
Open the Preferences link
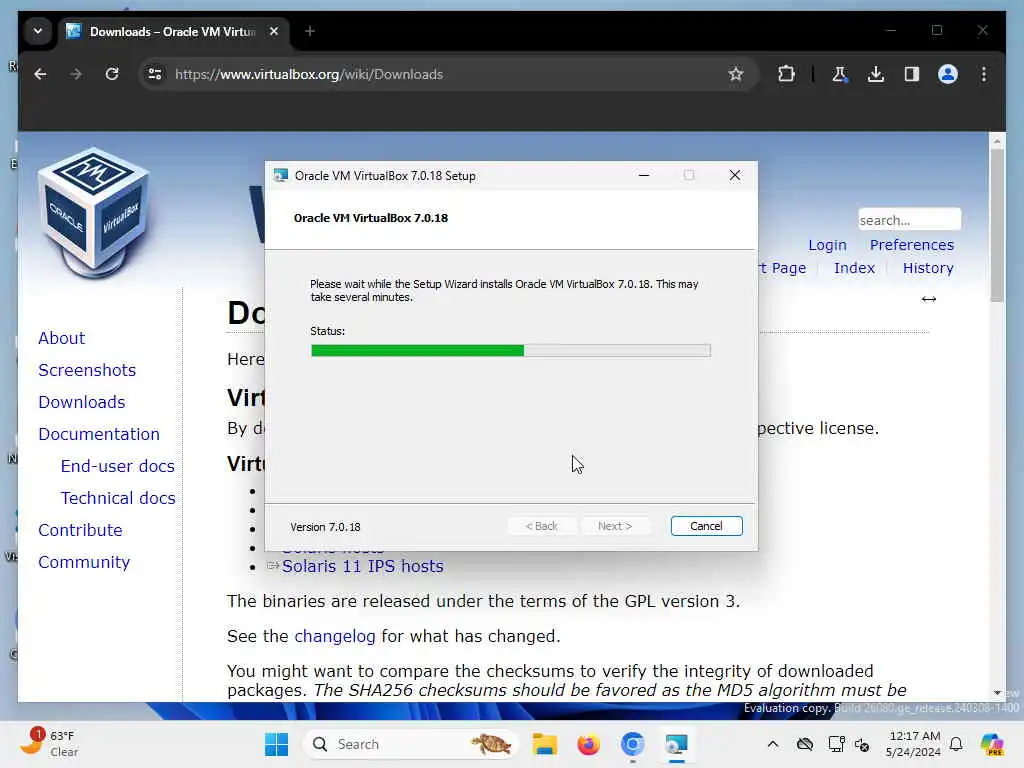[x=912, y=245]
